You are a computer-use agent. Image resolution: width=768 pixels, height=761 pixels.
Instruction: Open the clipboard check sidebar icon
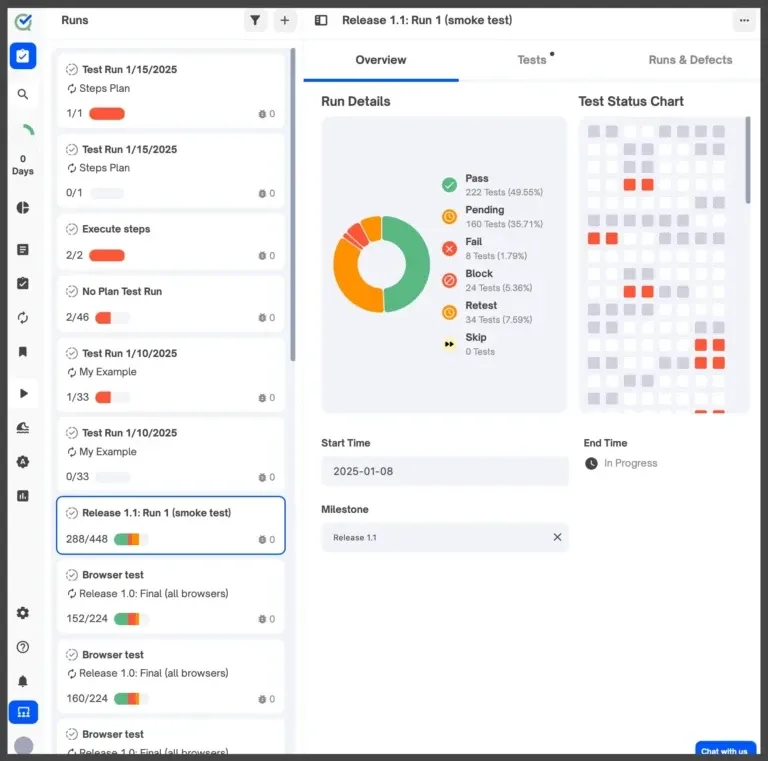point(23,284)
